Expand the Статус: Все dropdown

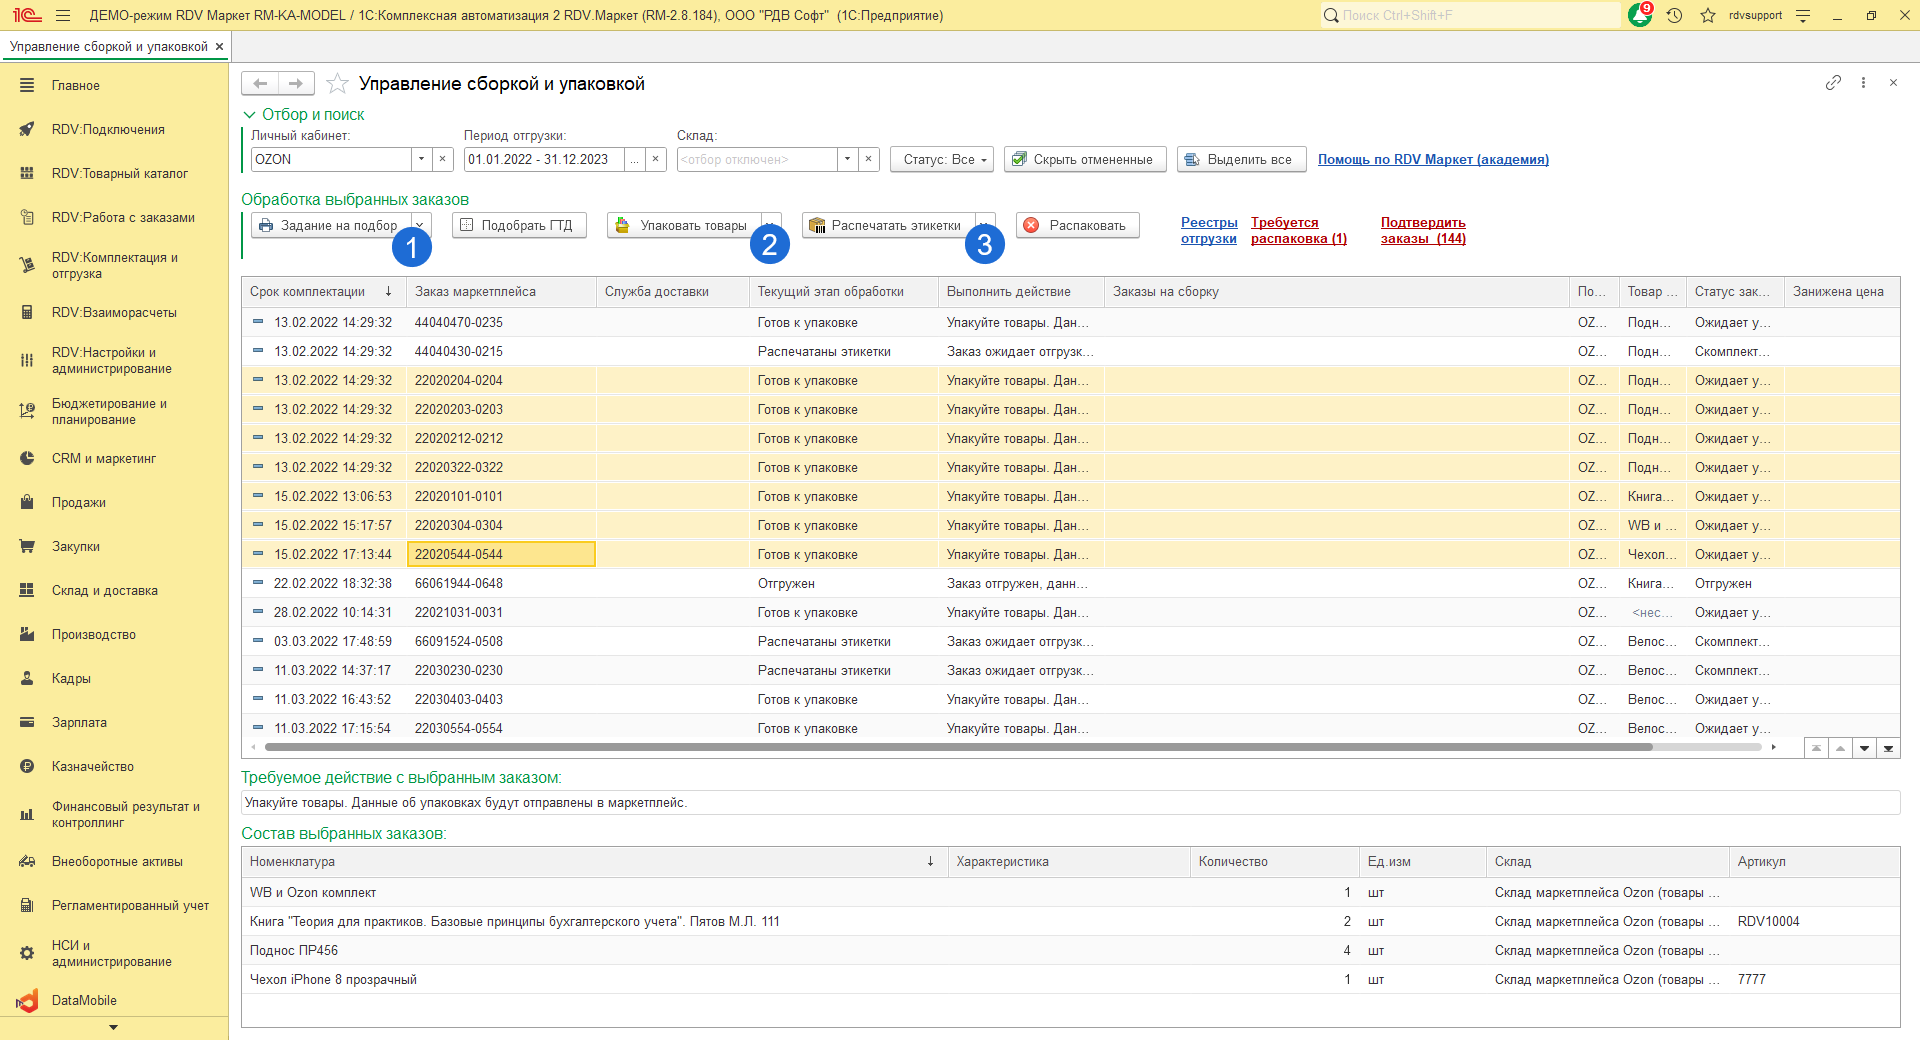coord(941,160)
